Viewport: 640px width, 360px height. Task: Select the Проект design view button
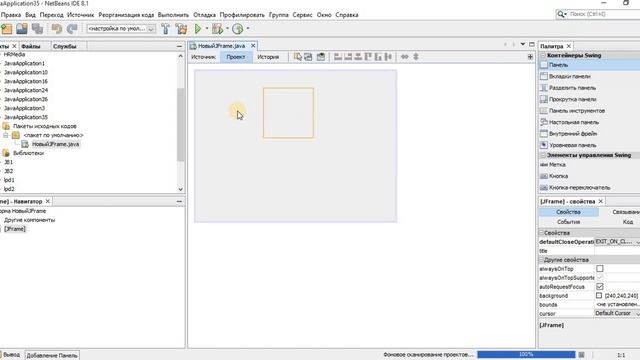tap(236, 57)
